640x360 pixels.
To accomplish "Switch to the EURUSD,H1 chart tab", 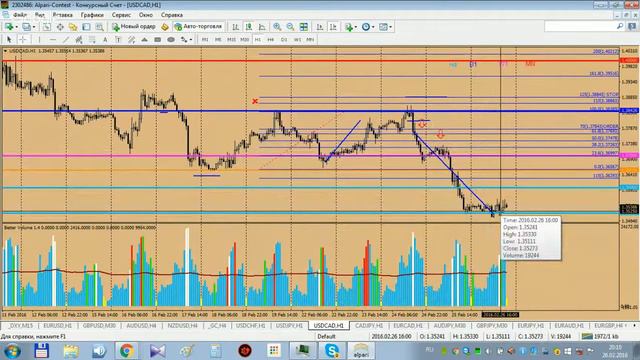I will 58,326.
